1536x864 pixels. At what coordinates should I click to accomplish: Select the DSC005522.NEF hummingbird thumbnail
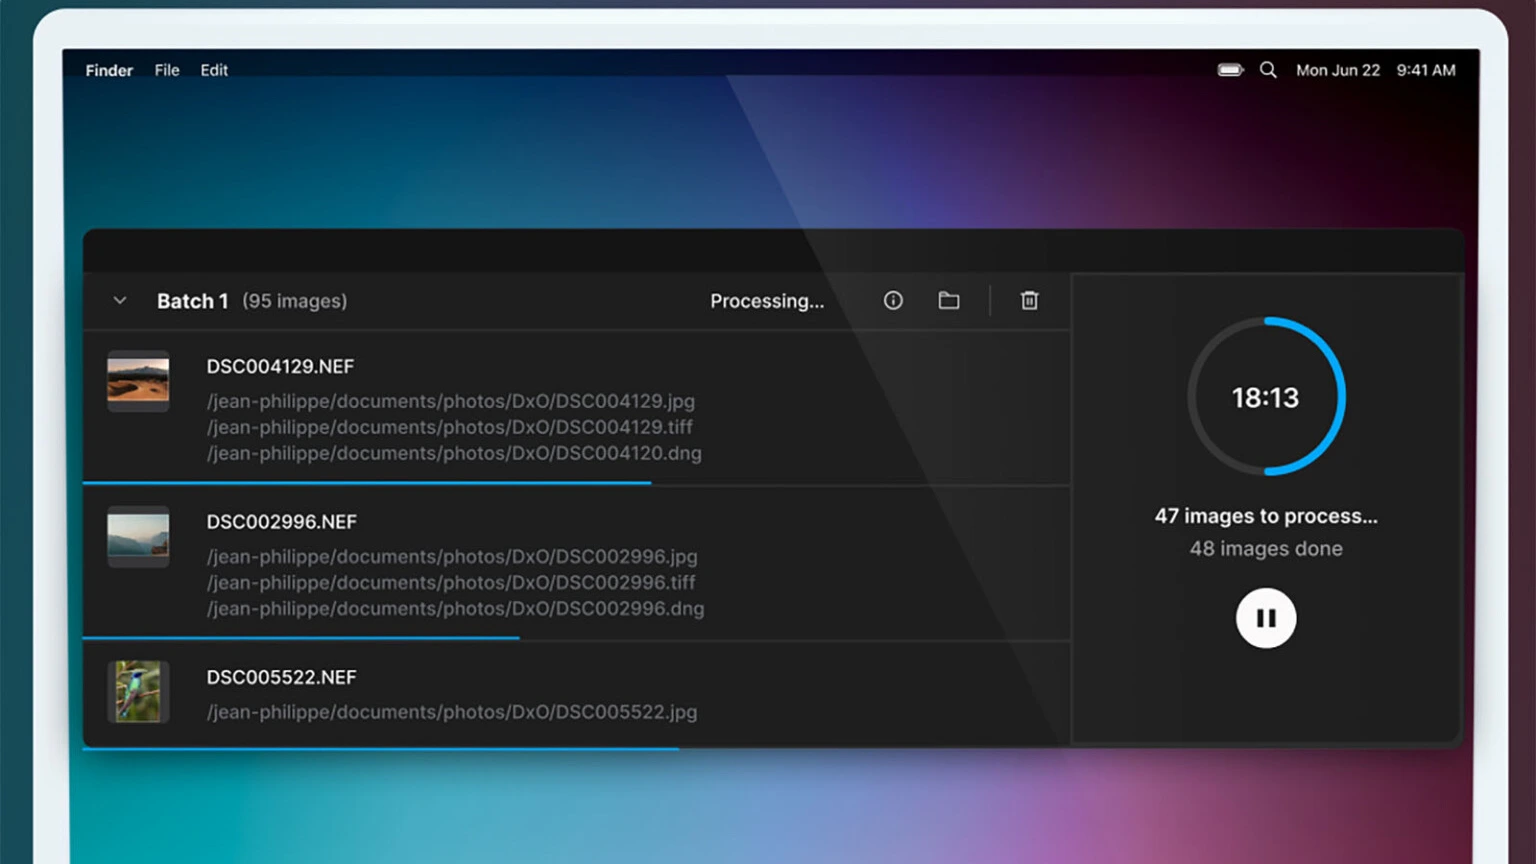click(138, 691)
